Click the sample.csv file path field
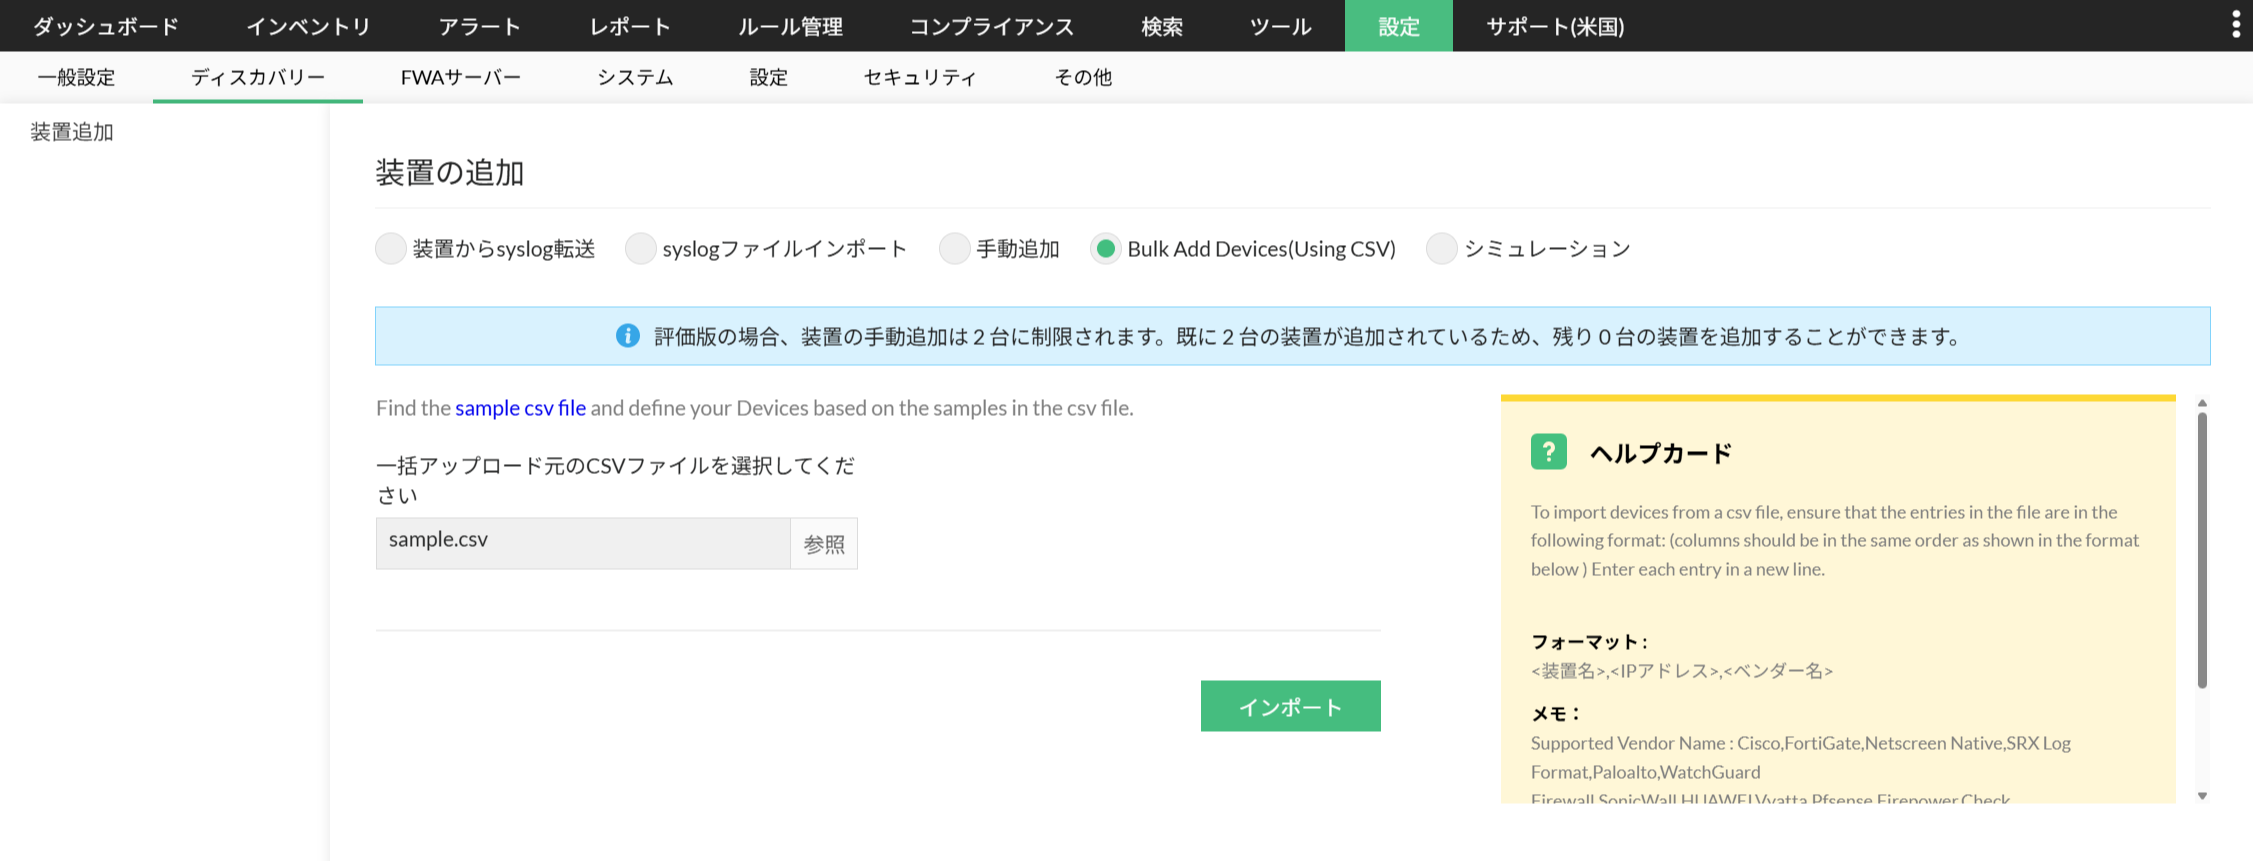 [583, 543]
